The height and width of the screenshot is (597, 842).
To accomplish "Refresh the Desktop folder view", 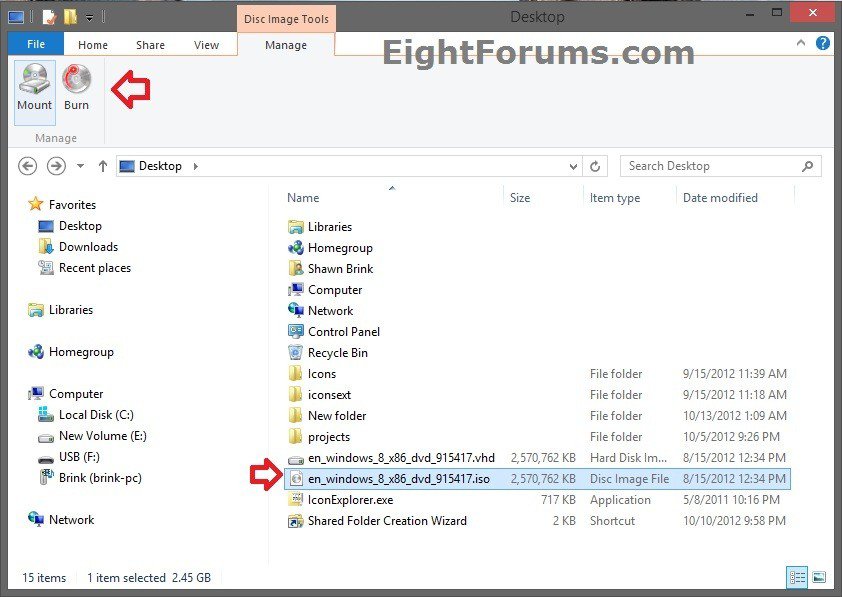I will [x=595, y=167].
